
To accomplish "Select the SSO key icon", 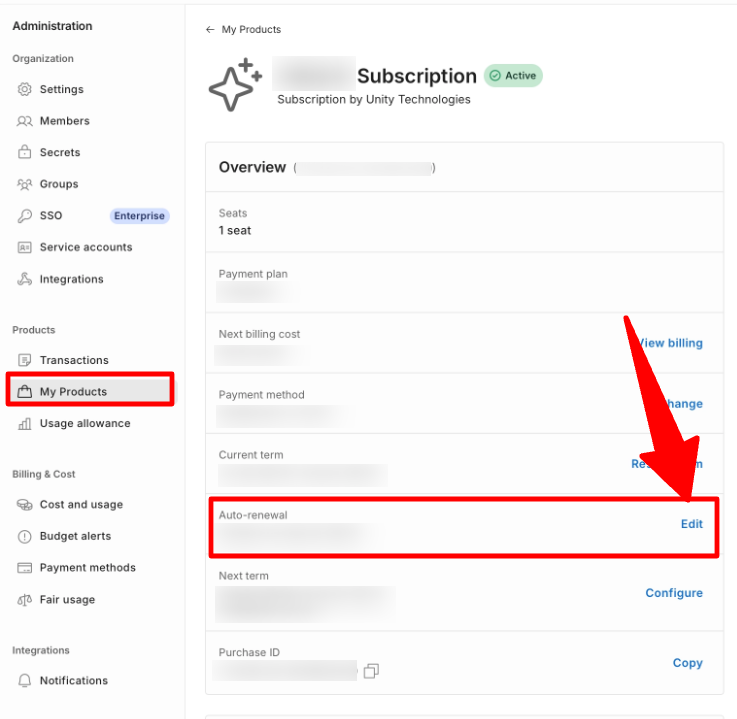I will pyautogui.click(x=24, y=216).
